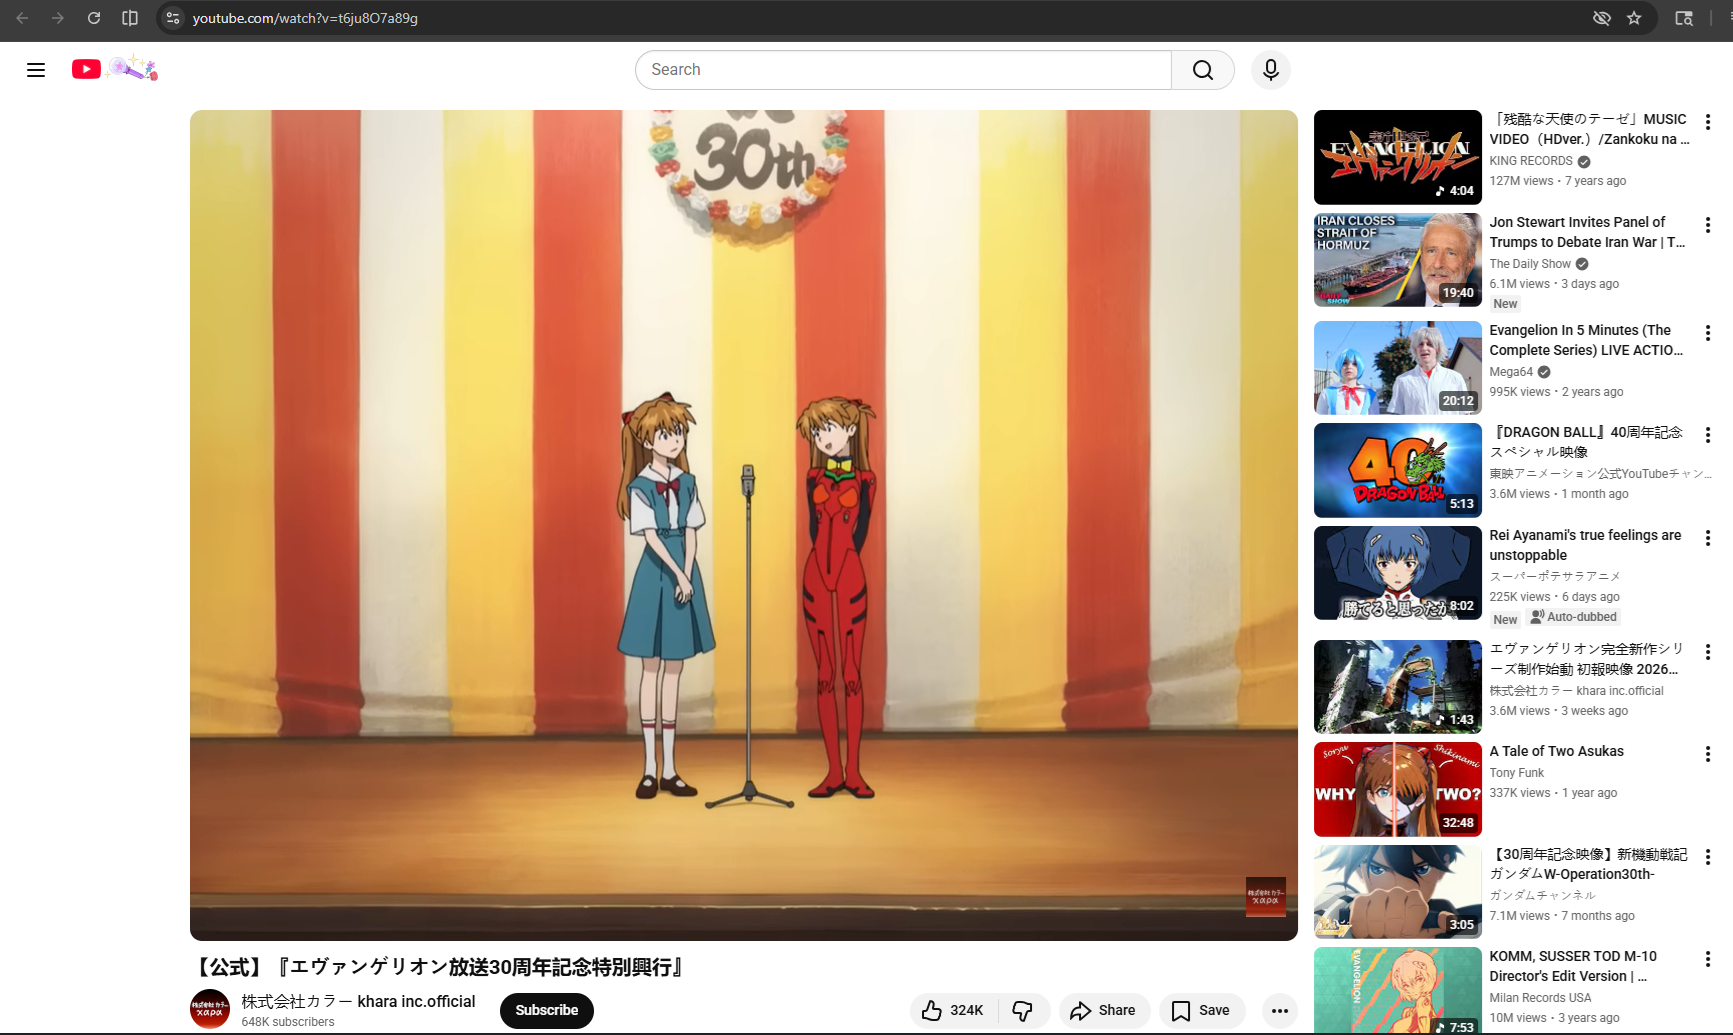
Task: Open more actions for Gundam W Operation30th video
Action: (1708, 857)
